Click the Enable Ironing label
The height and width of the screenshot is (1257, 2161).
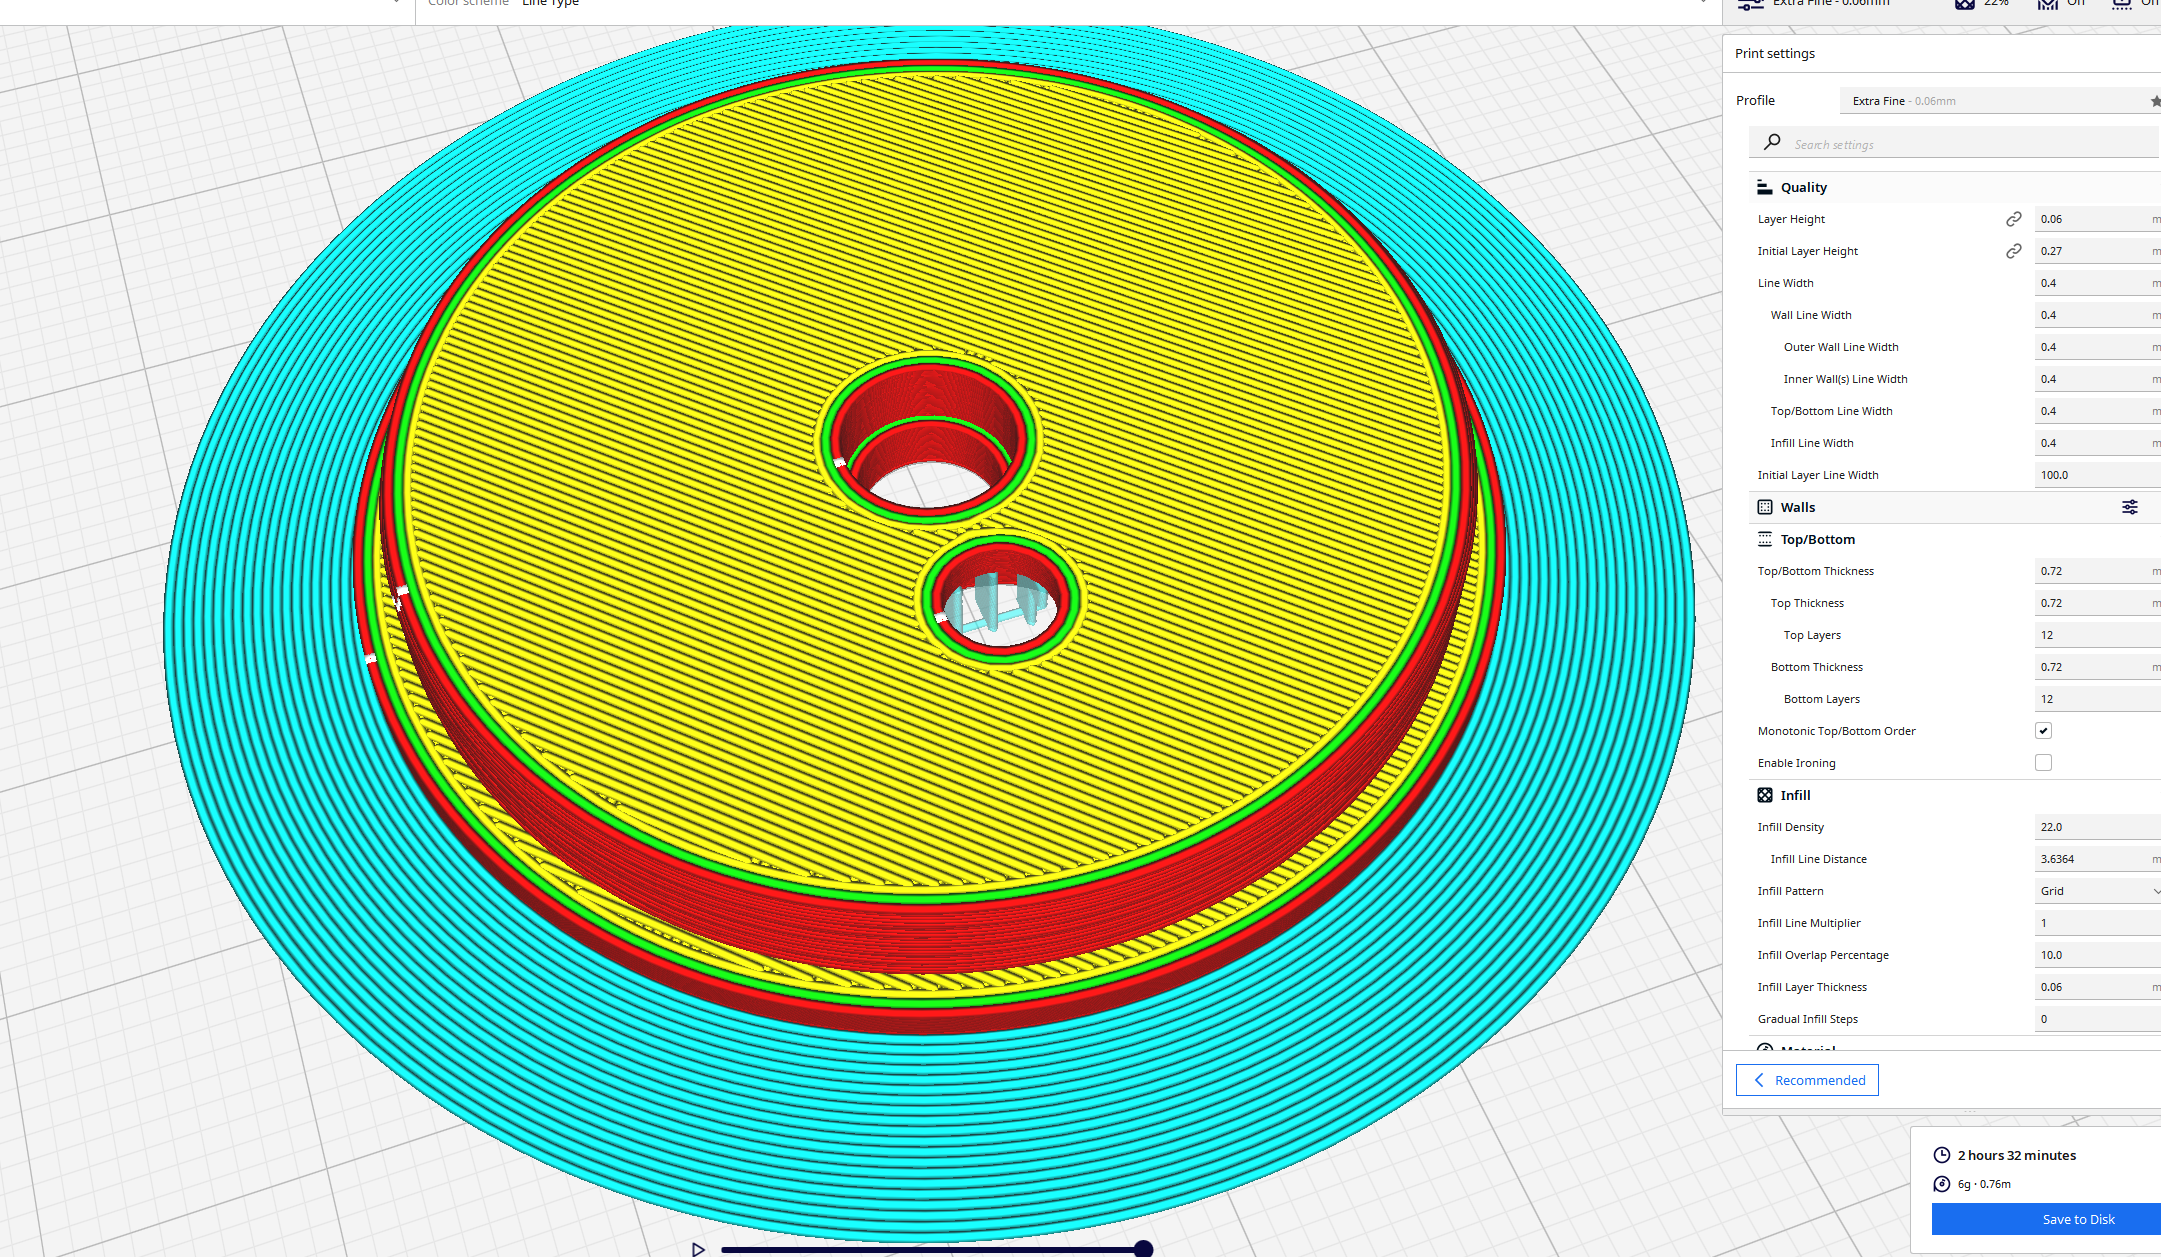click(x=1797, y=763)
